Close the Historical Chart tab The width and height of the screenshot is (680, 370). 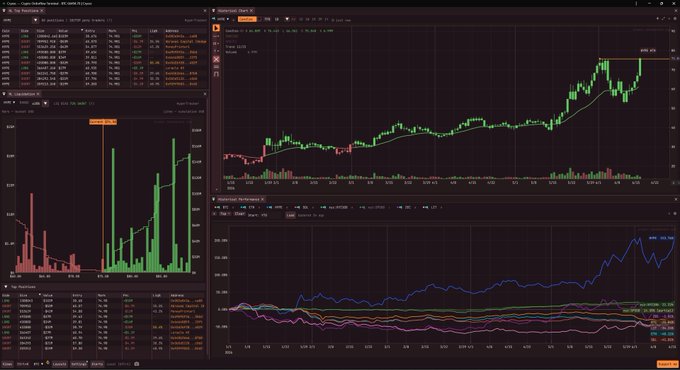tap(252, 10)
